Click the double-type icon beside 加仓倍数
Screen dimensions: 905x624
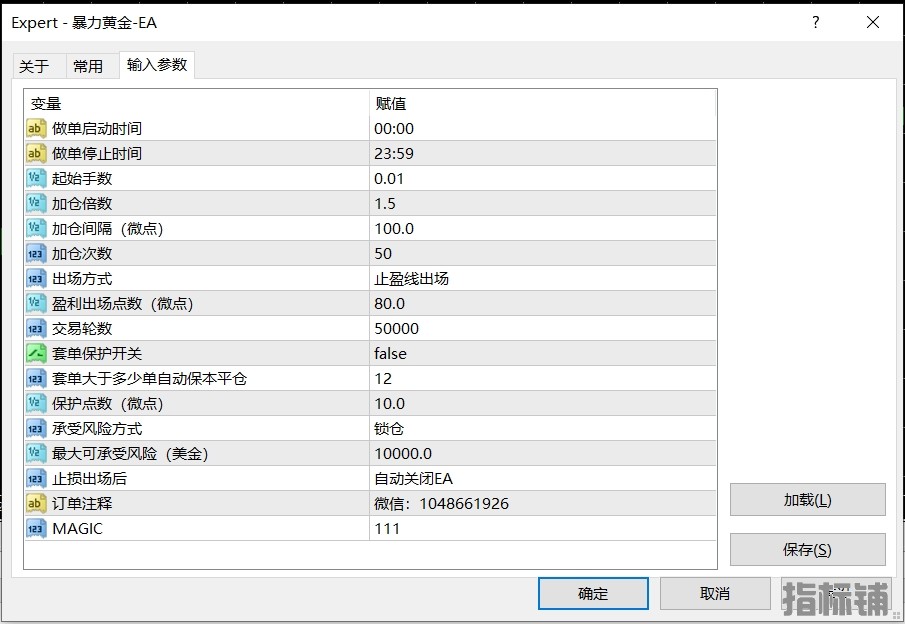coord(36,204)
